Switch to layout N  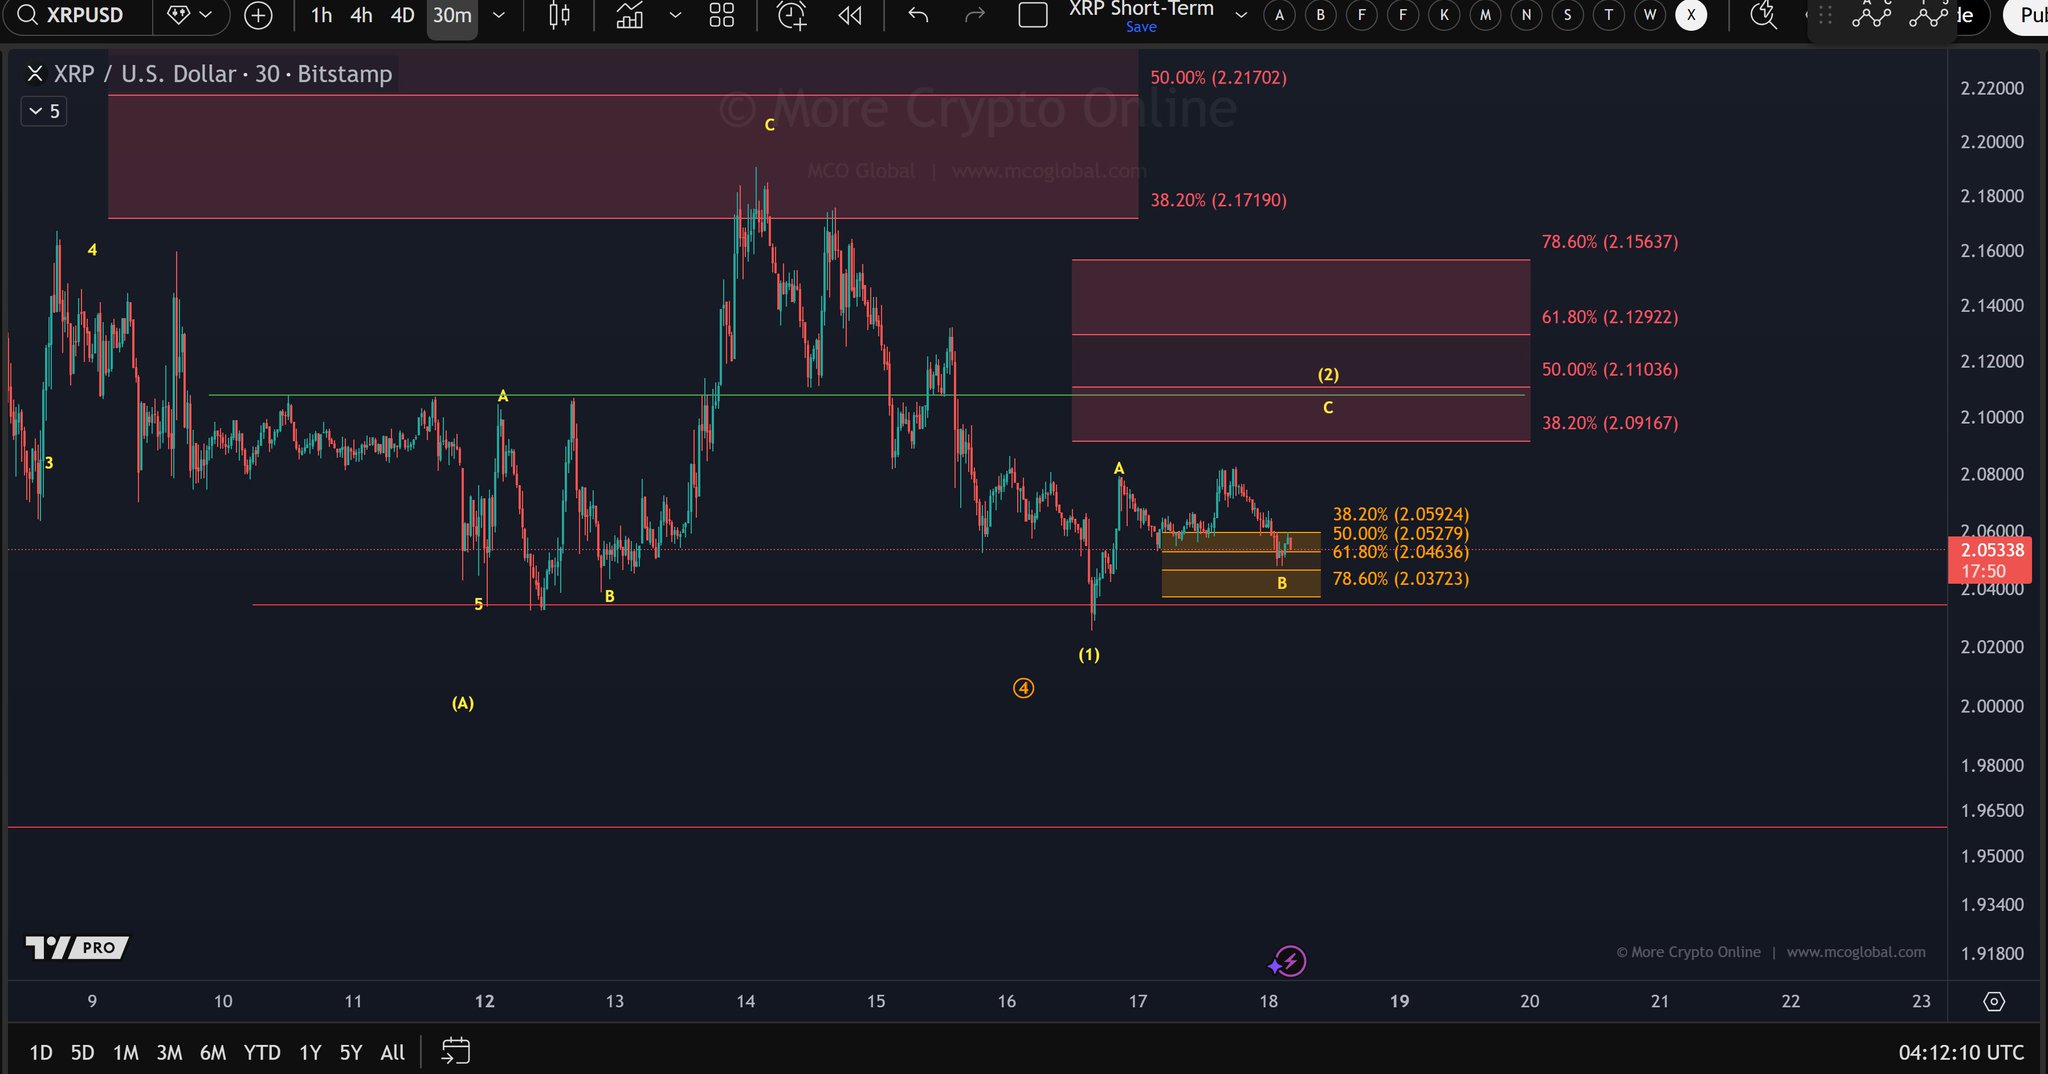coord(1526,15)
